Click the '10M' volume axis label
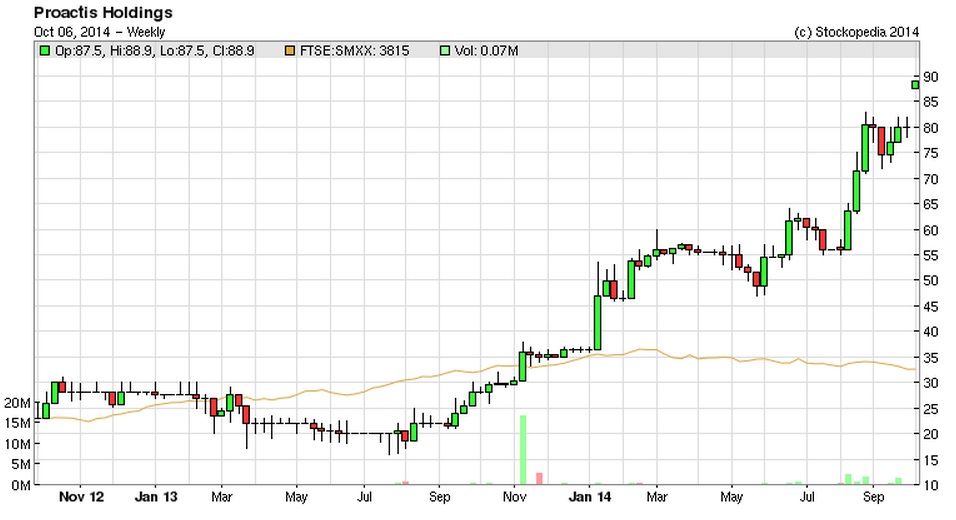This screenshot has width=956, height=520. tap(17, 444)
